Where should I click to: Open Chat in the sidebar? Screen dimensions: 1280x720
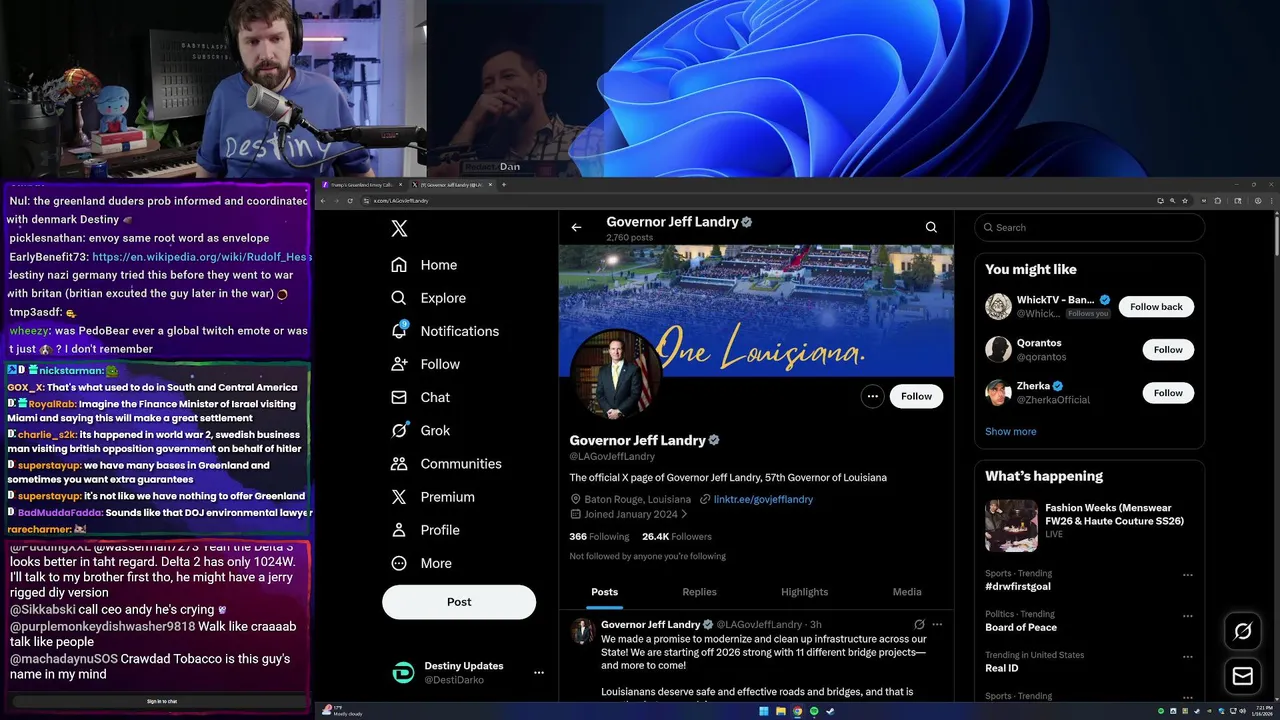pos(421,397)
